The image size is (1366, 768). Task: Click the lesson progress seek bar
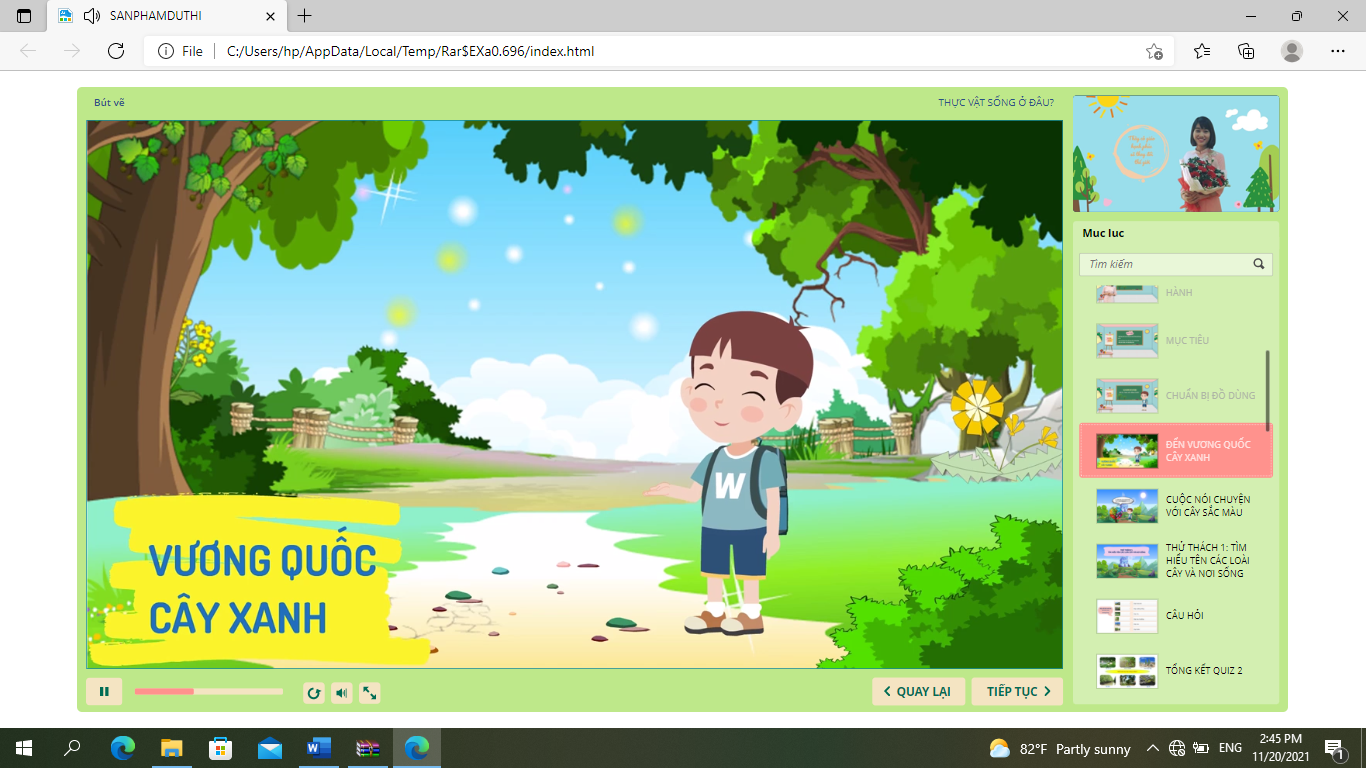click(x=208, y=692)
